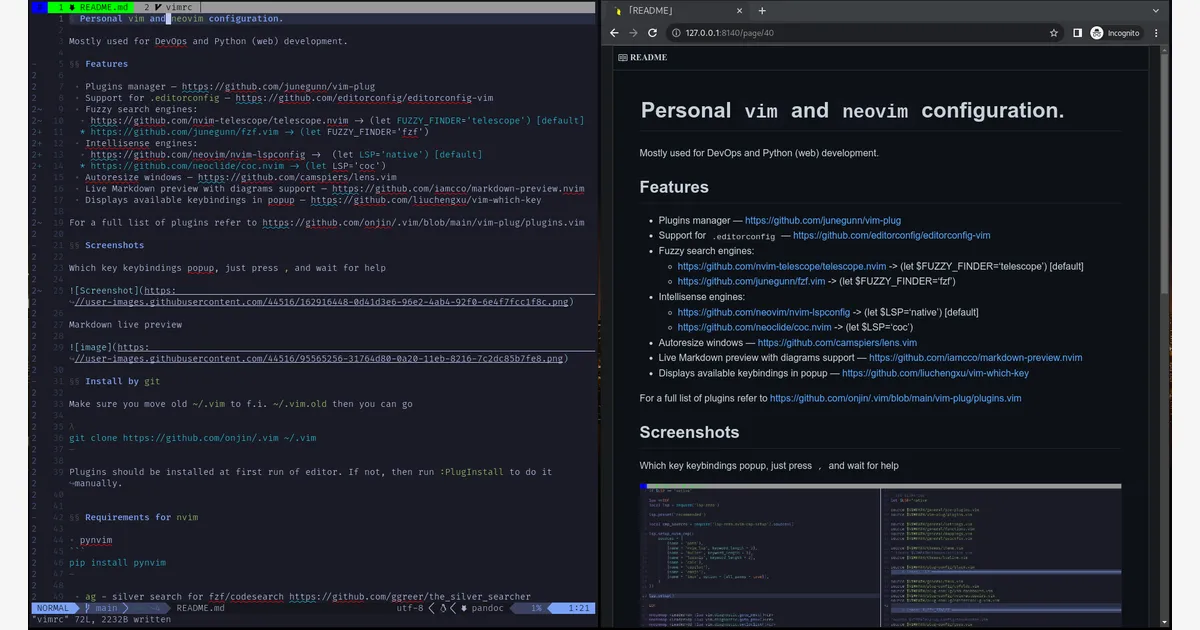Click the README.md filename in vim statusline
The image size is (1200, 630).
point(200,608)
